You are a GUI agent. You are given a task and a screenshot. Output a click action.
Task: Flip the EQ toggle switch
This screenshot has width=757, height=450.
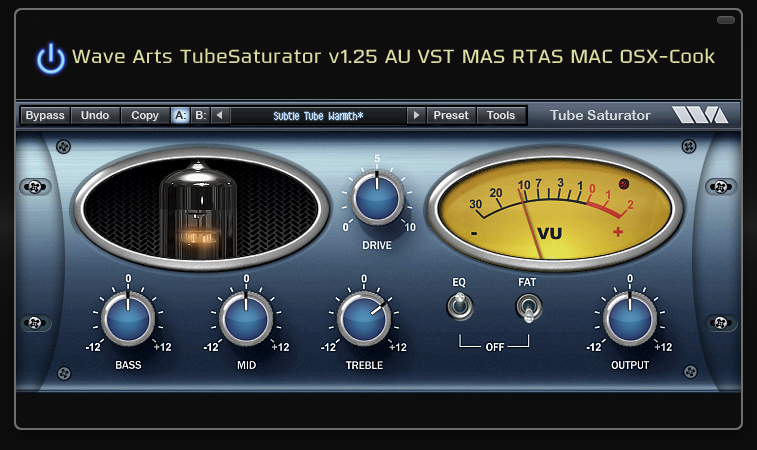pyautogui.click(x=459, y=306)
